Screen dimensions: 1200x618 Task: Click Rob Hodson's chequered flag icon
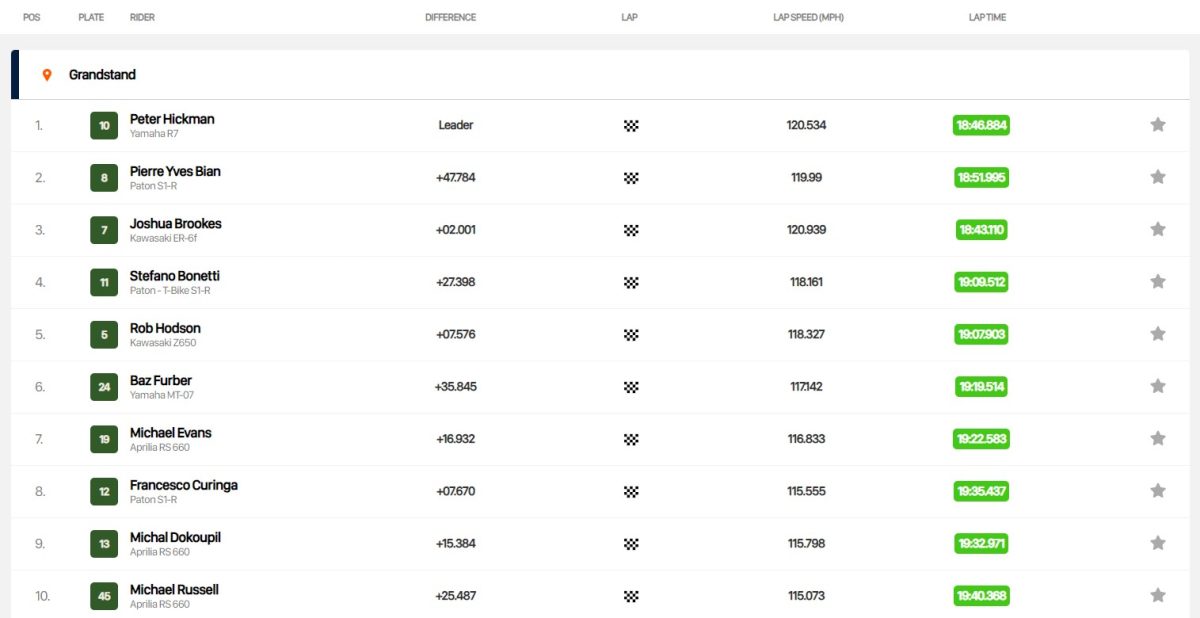[x=631, y=334]
